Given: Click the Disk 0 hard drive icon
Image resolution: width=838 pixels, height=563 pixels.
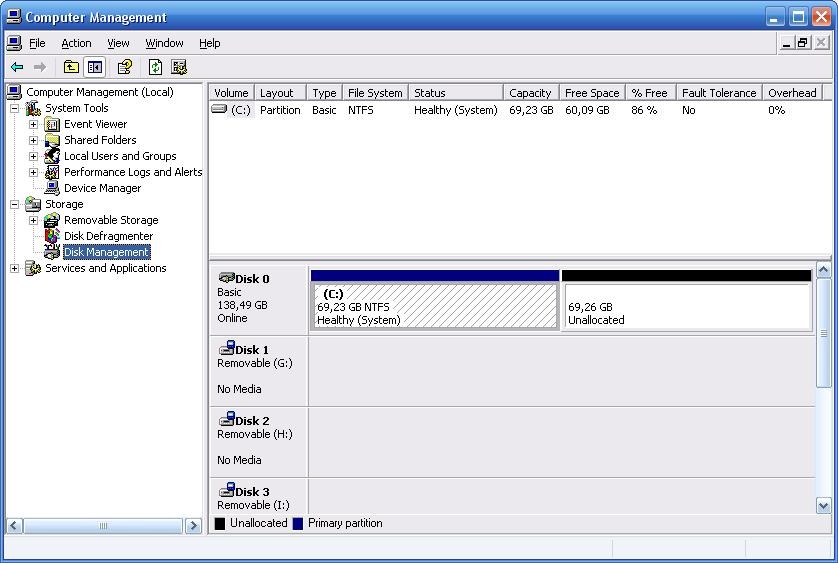Looking at the screenshot, I should click(x=227, y=277).
